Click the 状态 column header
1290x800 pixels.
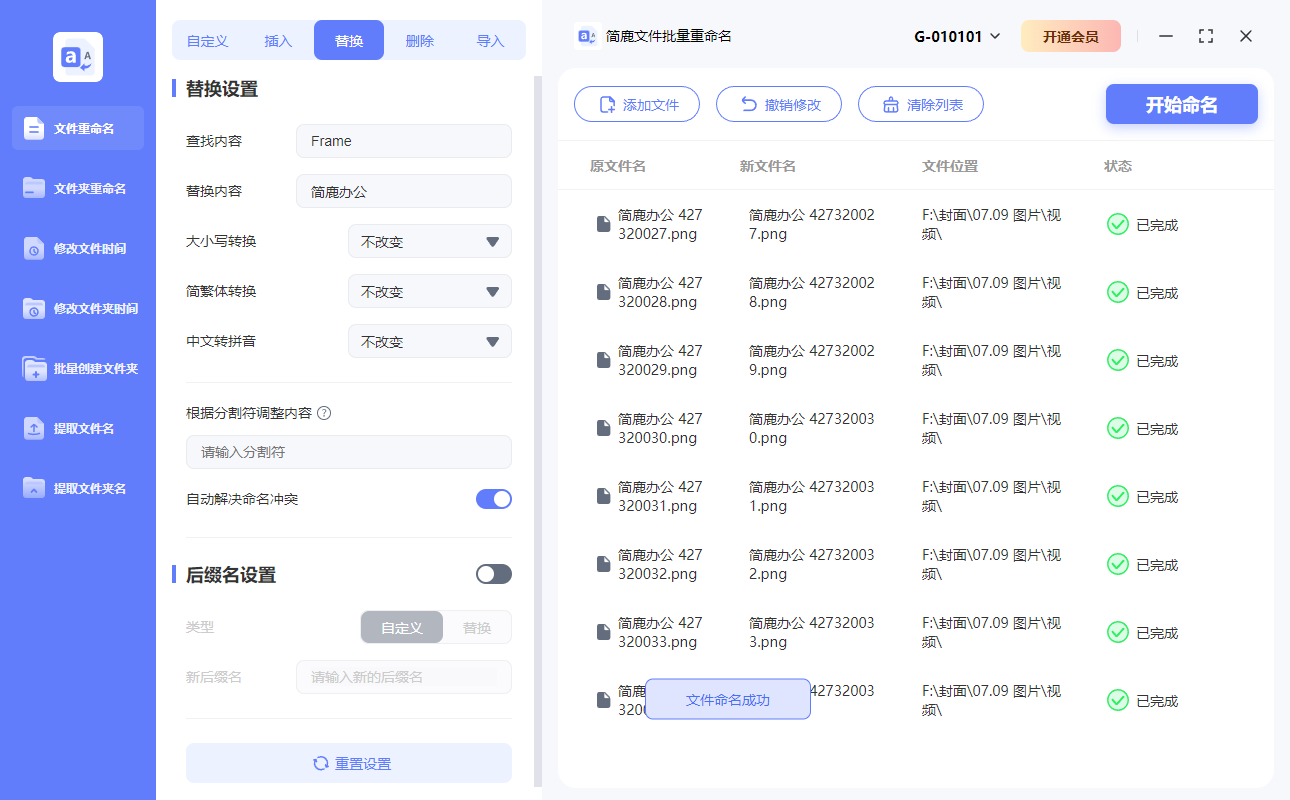coord(1118,166)
